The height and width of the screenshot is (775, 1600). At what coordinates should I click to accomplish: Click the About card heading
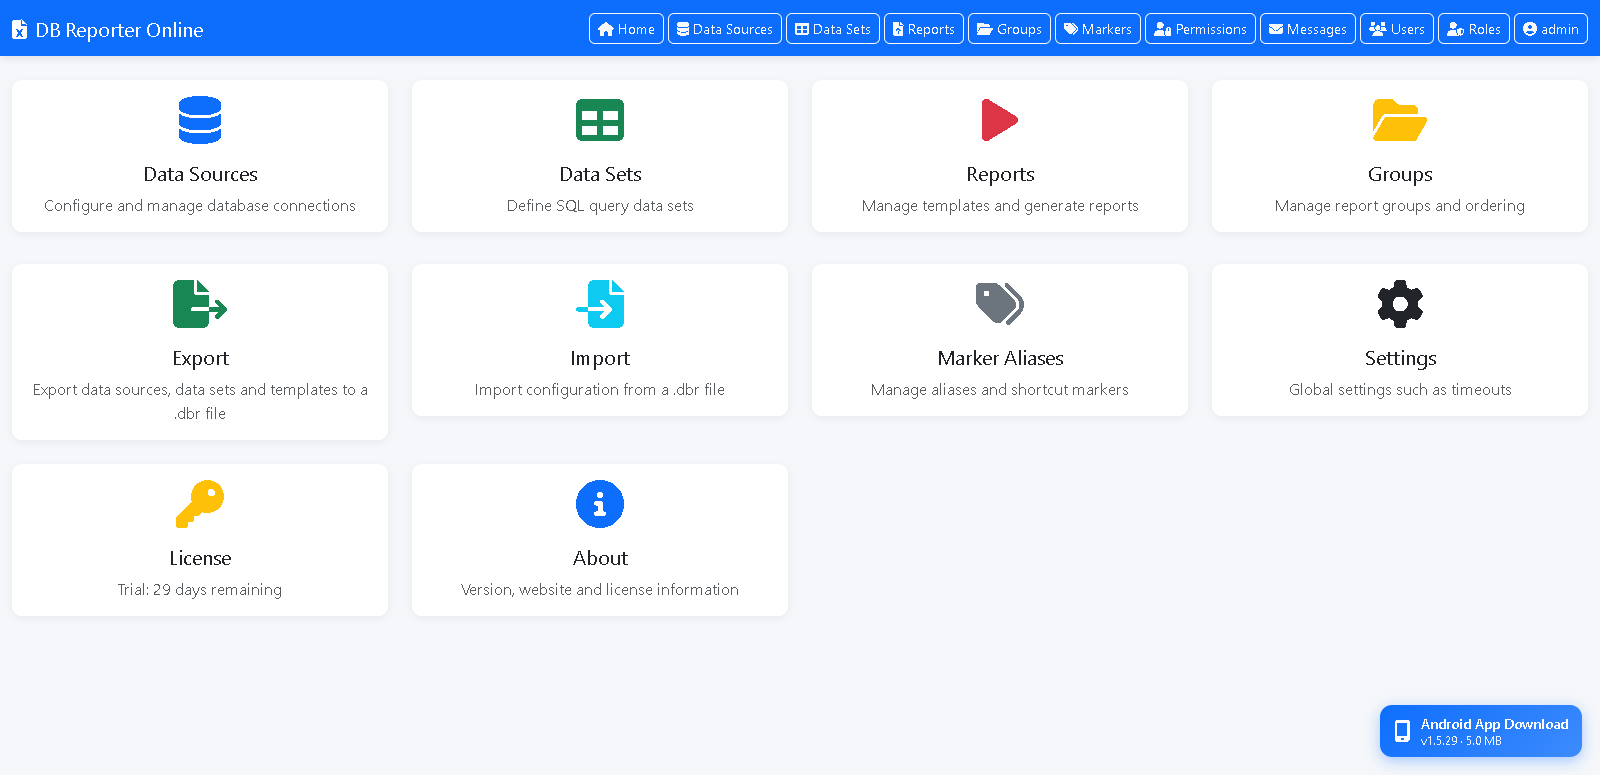click(600, 558)
